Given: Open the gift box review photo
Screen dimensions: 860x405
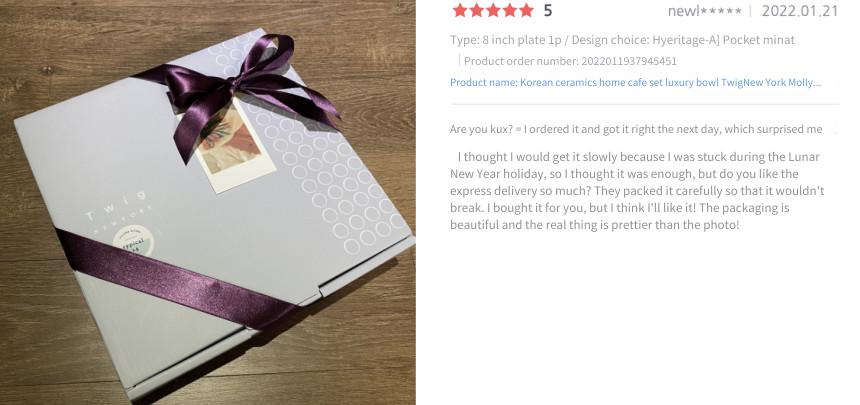Looking at the screenshot, I should [x=207, y=202].
